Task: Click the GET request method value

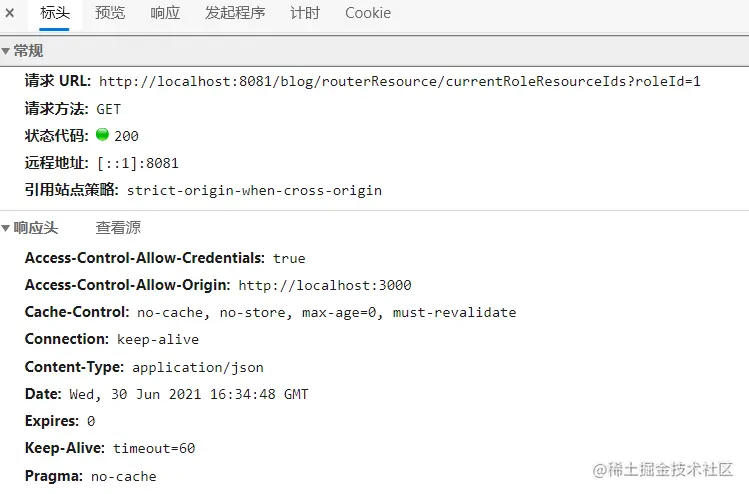Action: coord(108,109)
